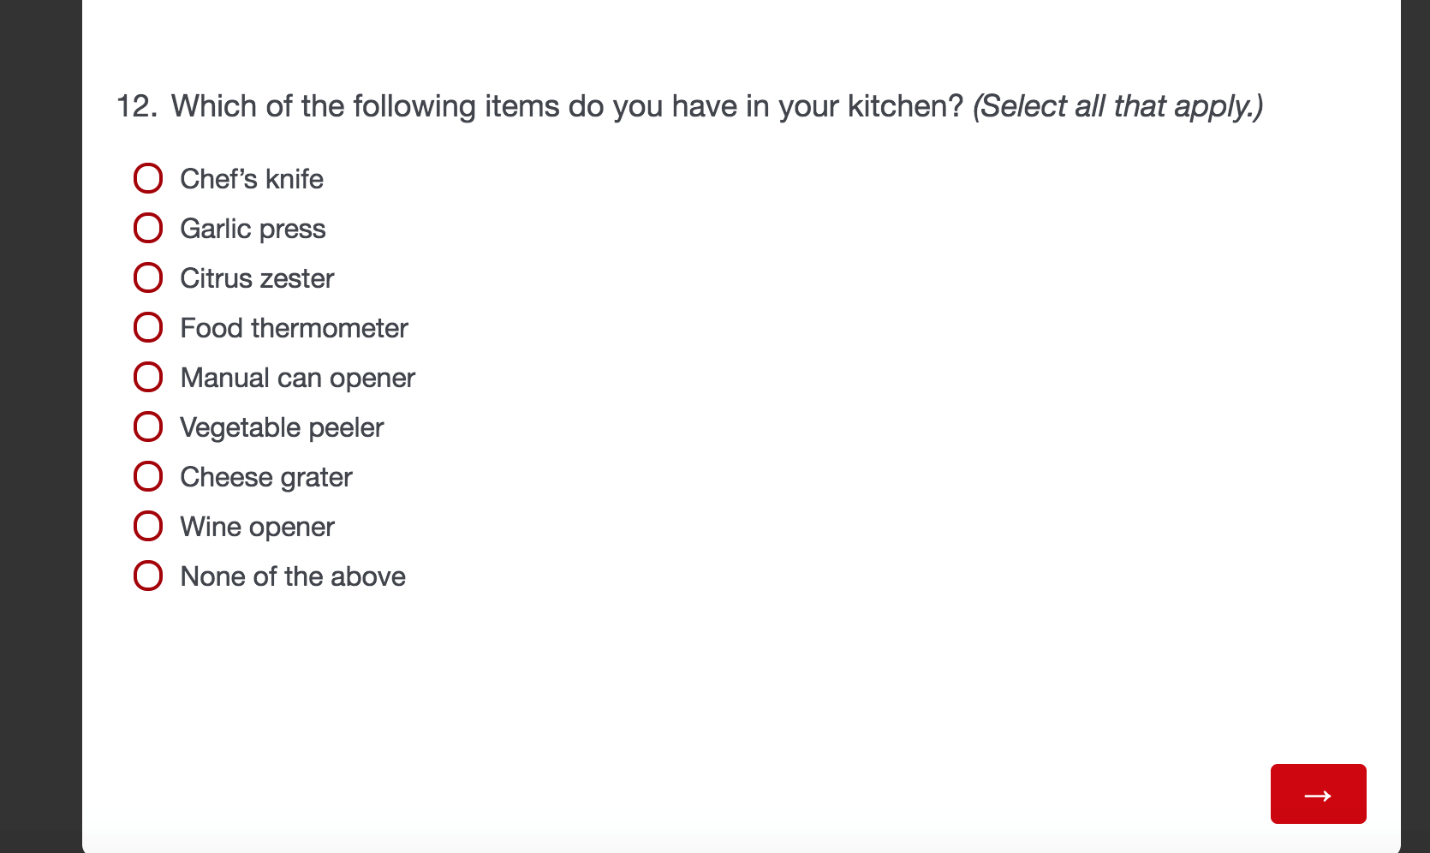Screen dimensions: 1430x853
Task: Click the "Chef's knife" label text
Action: 252,179
